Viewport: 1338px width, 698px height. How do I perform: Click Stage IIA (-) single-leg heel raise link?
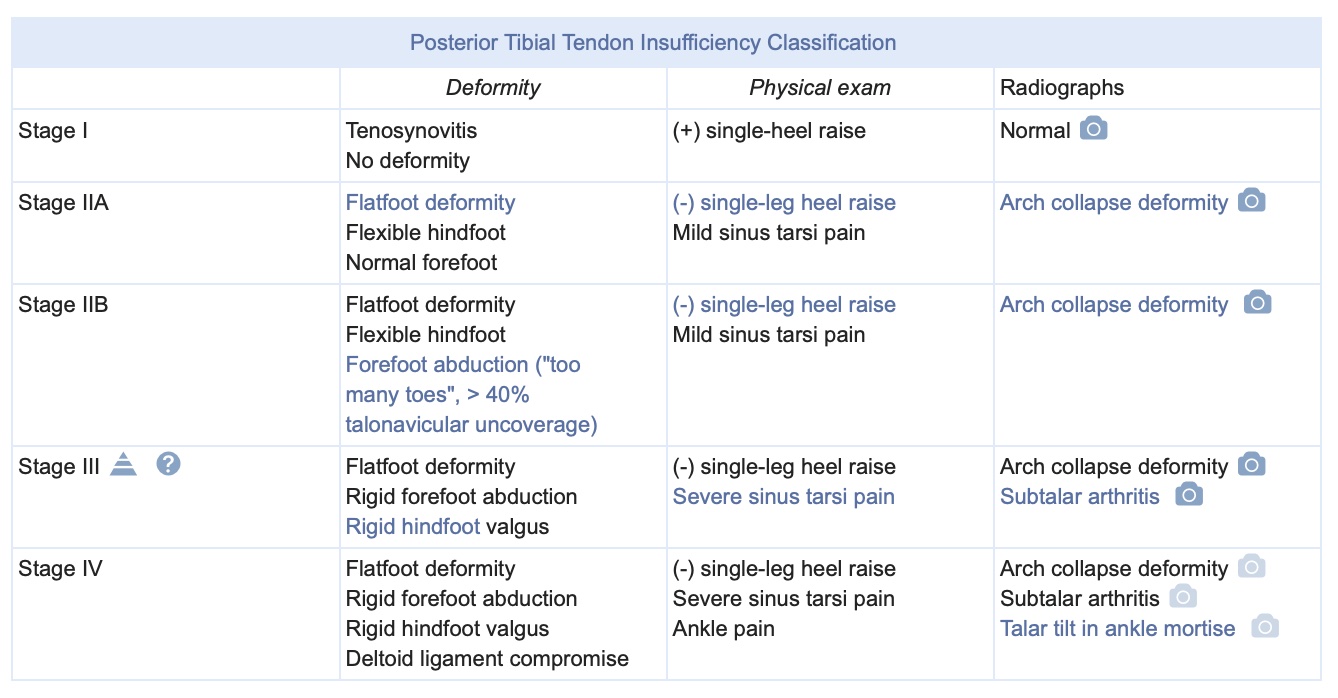[784, 203]
